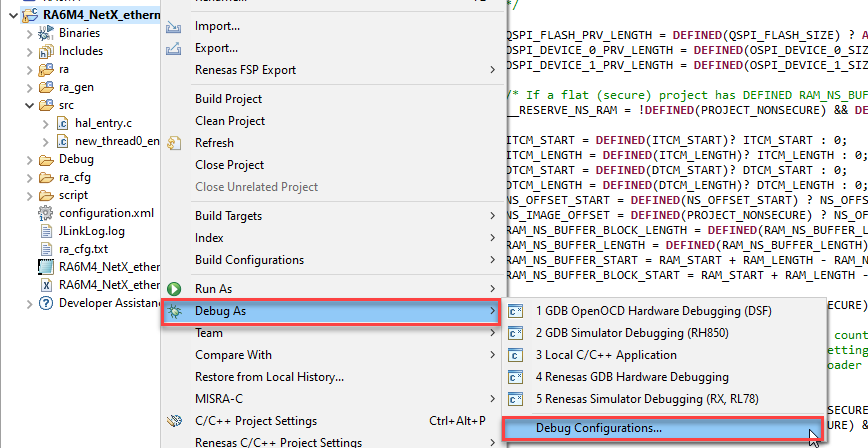
Task: Select JLinkLog.log file in tree
Action: pyautogui.click(x=91, y=231)
